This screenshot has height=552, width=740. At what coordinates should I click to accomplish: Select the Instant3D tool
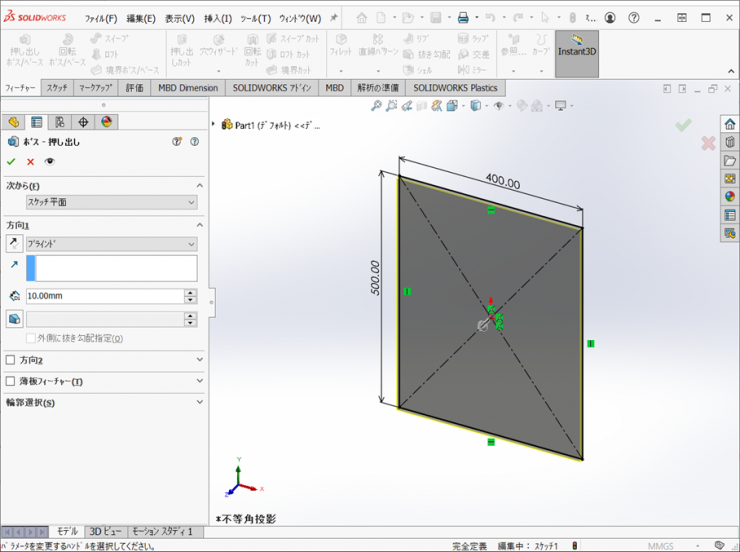pos(577,46)
